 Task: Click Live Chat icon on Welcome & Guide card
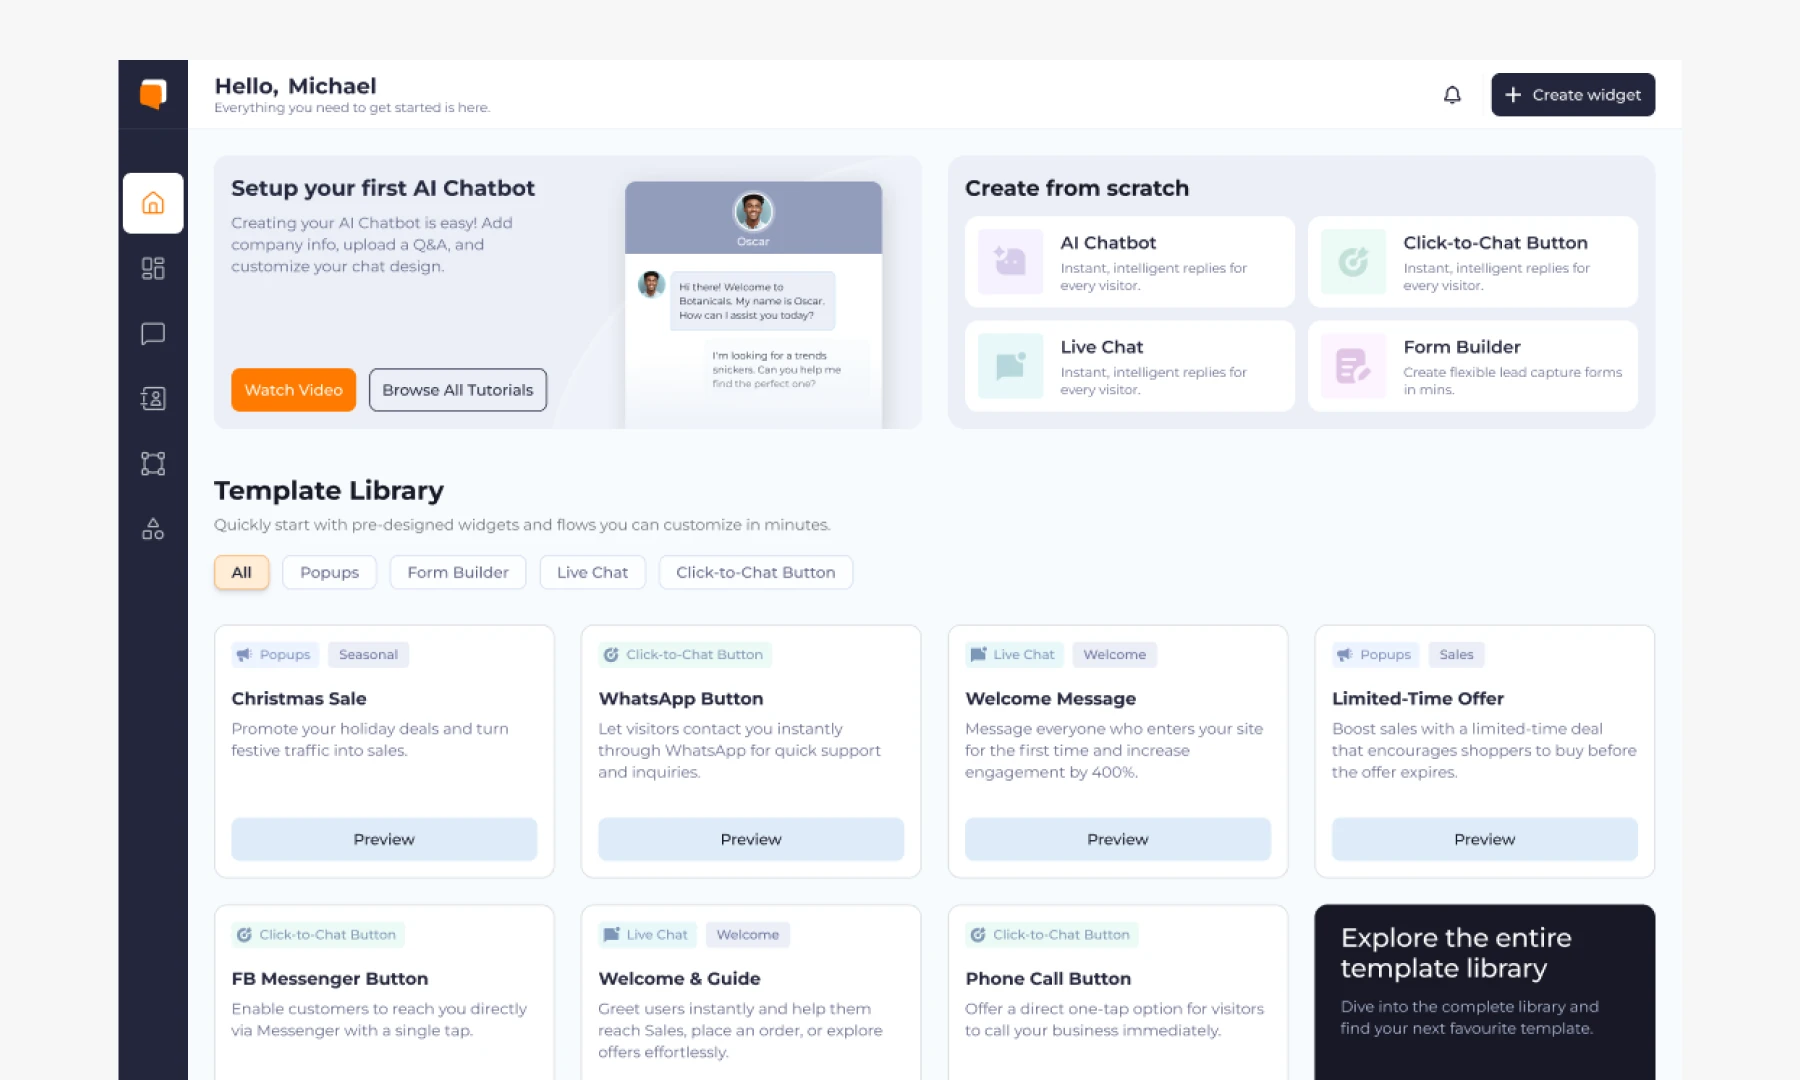point(611,935)
